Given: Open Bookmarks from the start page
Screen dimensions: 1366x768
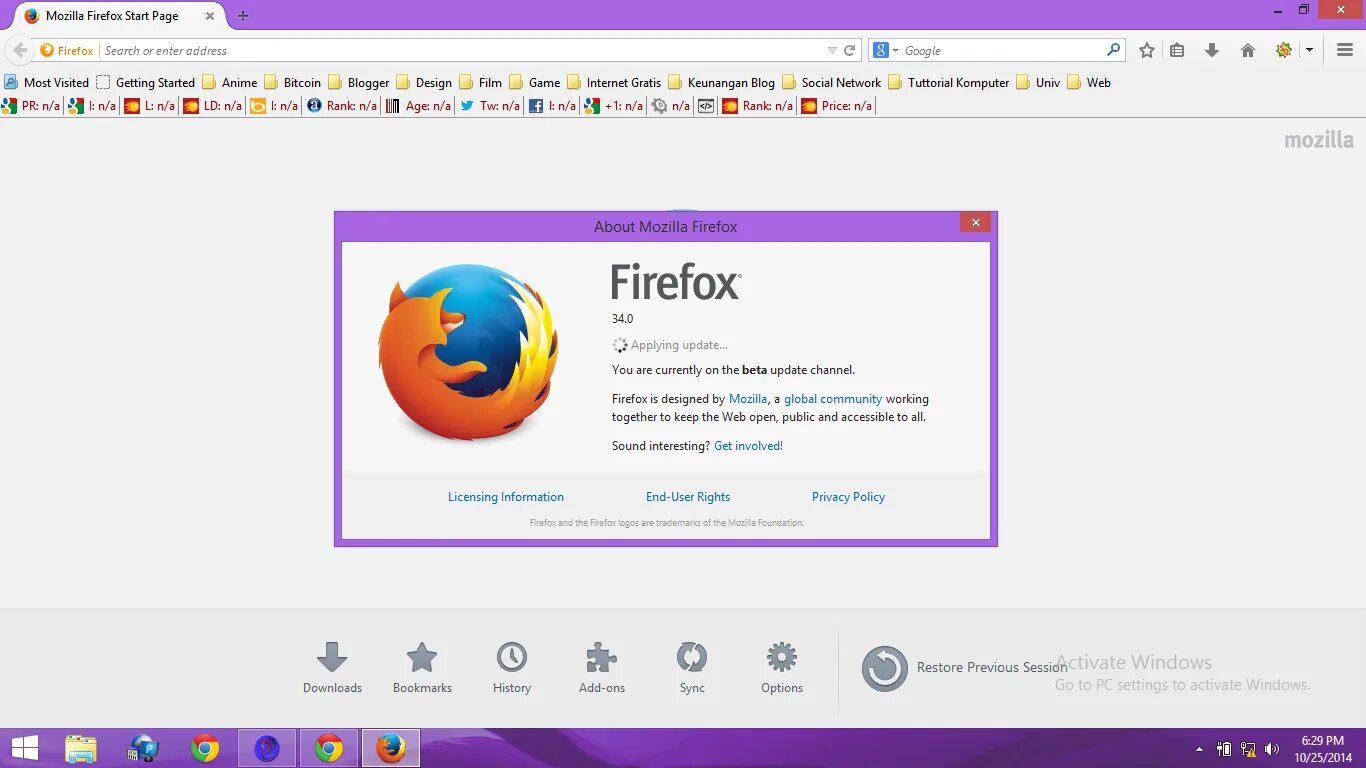Looking at the screenshot, I should coord(422,668).
